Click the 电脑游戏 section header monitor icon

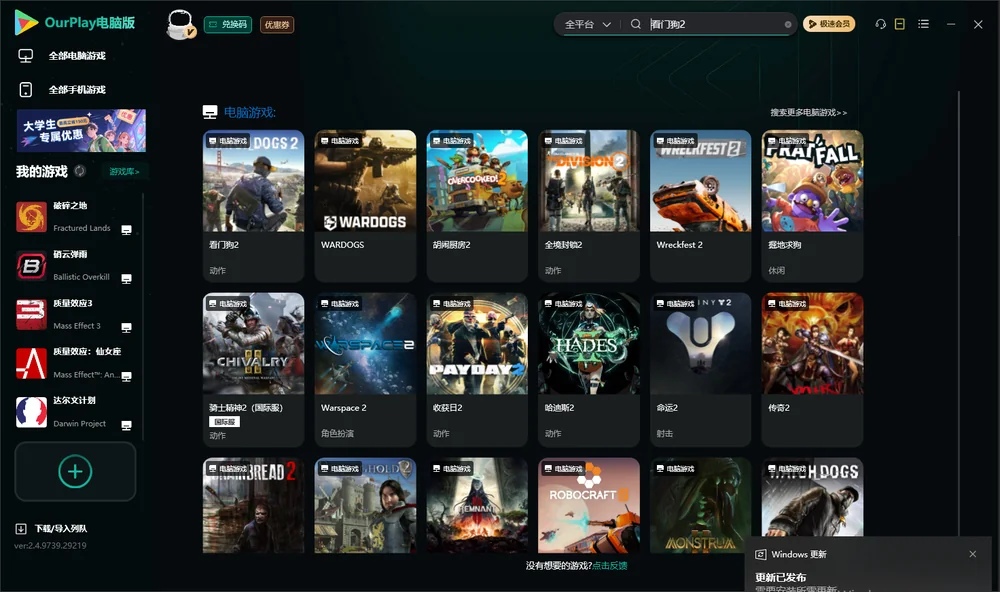tap(210, 112)
